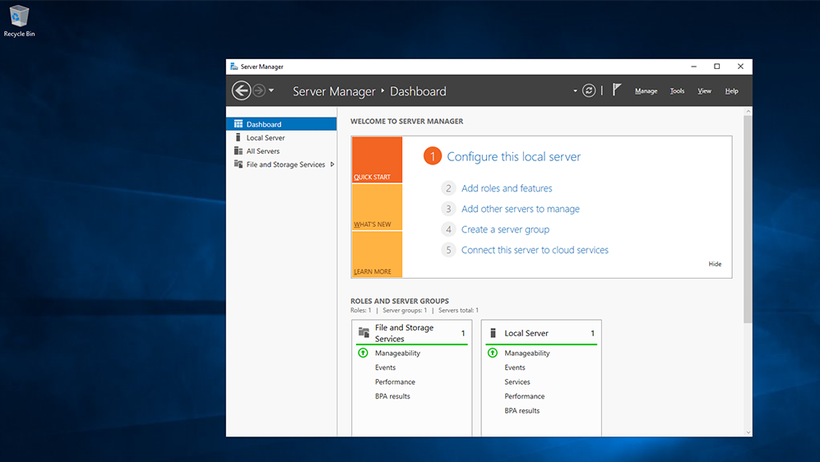
Task: Click the All Servers icon in sidebar
Action: coord(238,151)
